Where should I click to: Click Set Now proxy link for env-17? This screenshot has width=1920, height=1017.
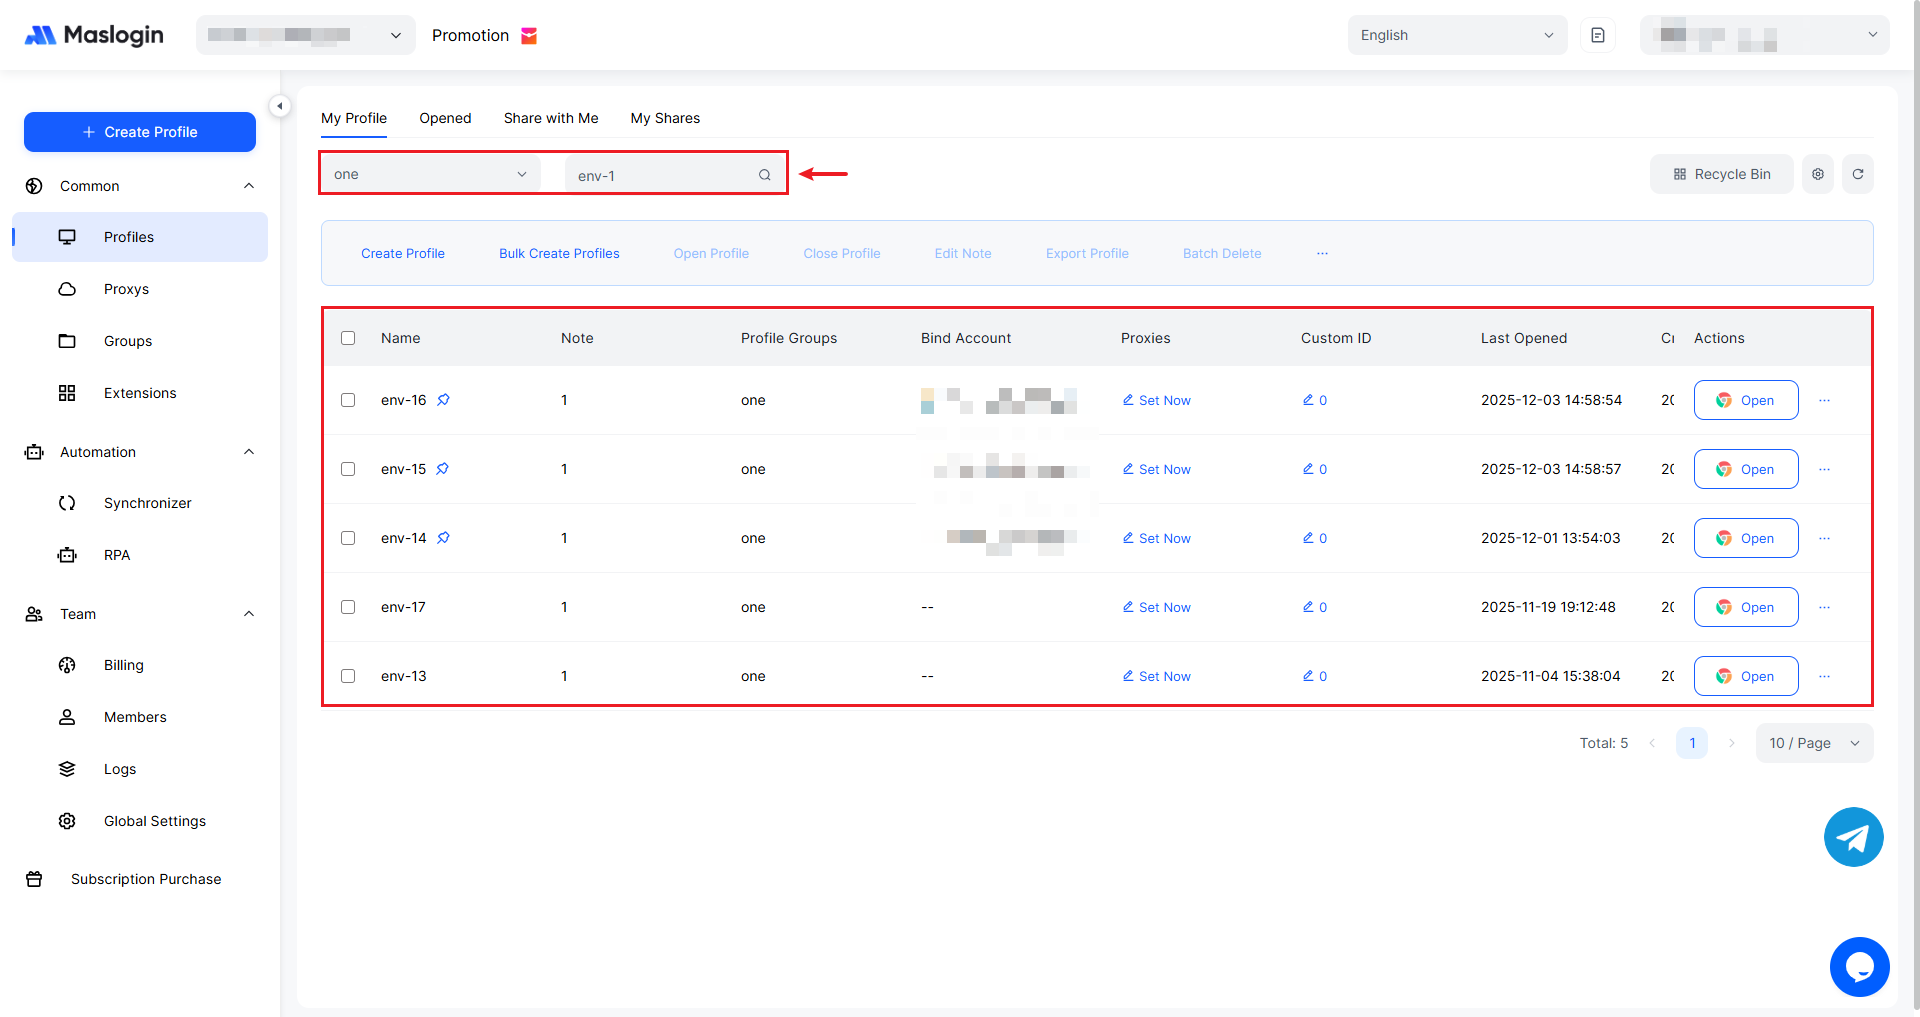pos(1157,607)
